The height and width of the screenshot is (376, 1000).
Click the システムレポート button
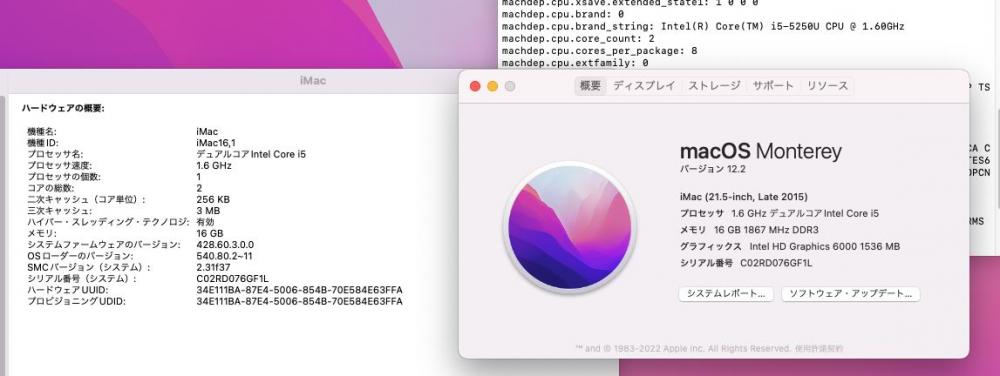click(726, 294)
